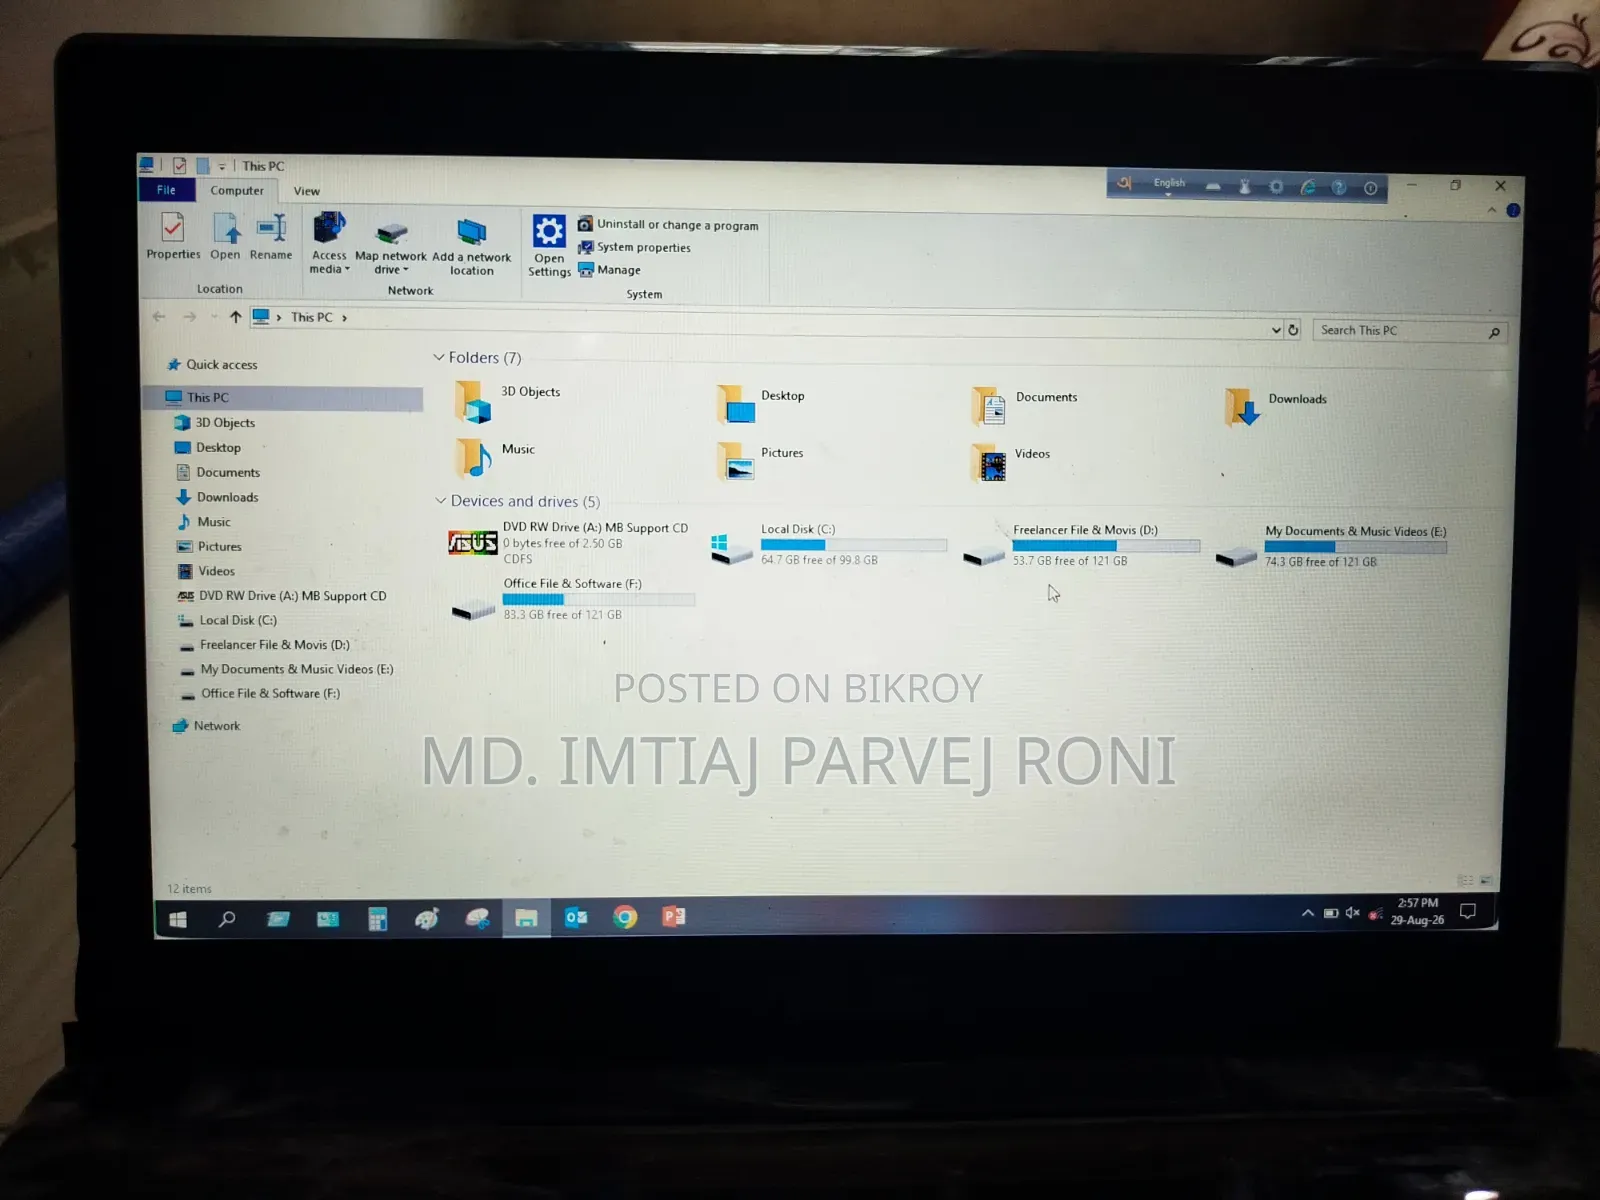This screenshot has width=1600, height=1200.
Task: Click System properties in ribbon
Action: 634,247
